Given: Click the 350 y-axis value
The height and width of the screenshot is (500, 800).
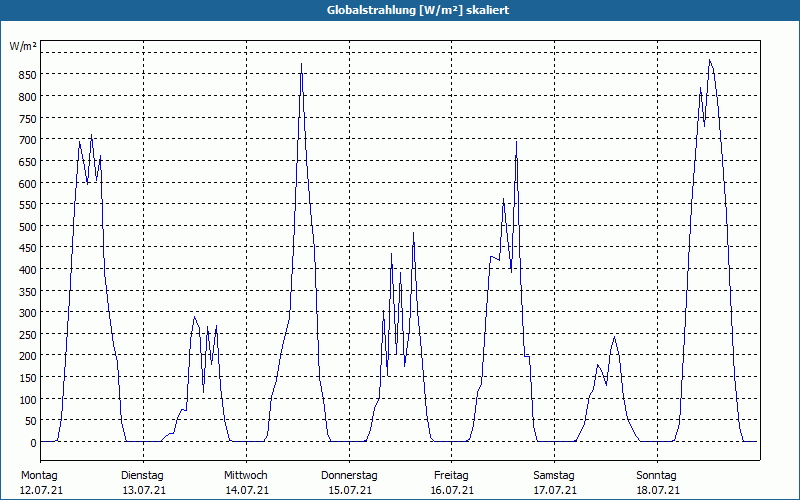Looking at the screenshot, I should point(27,291).
